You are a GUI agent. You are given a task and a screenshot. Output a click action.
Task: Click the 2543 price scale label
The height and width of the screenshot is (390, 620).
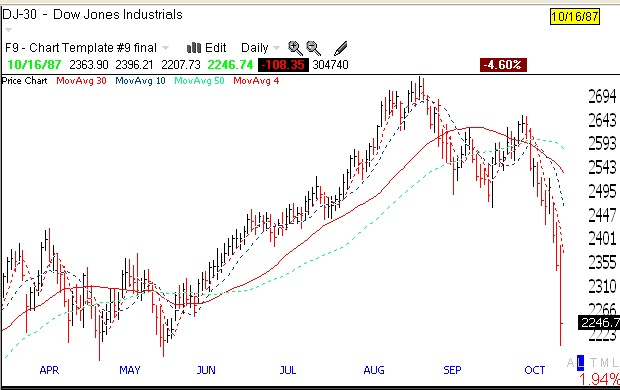coord(602,167)
